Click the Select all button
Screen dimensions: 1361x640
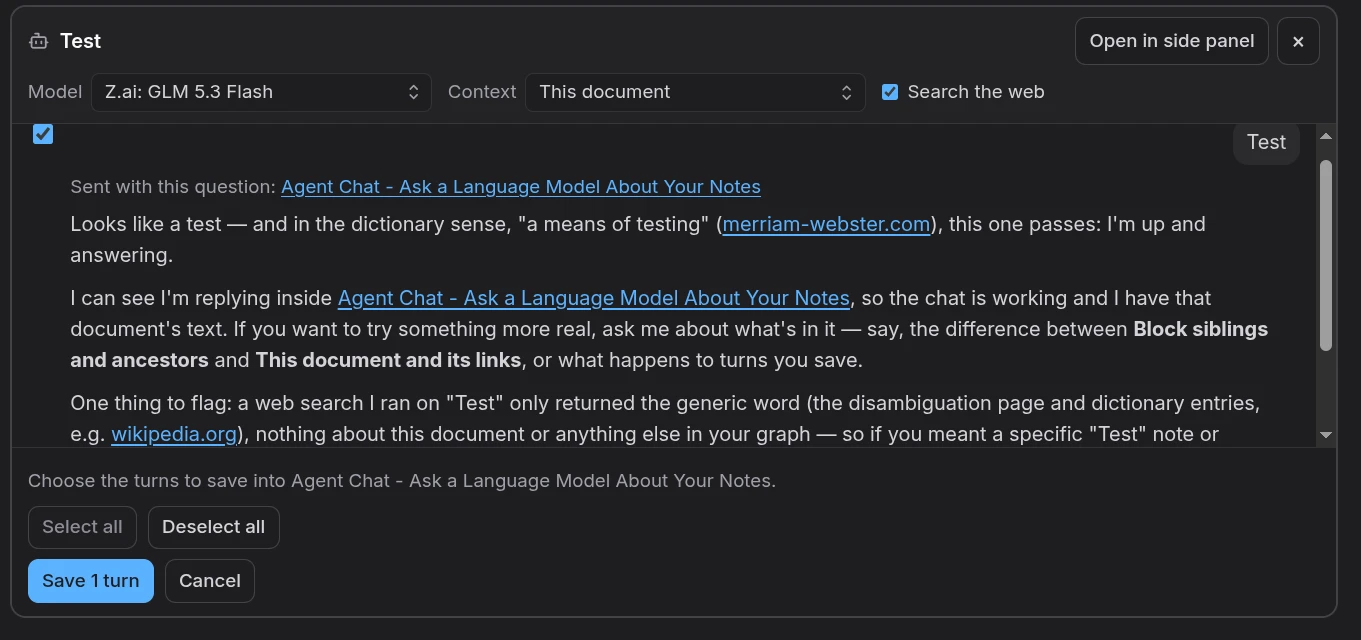coord(83,527)
